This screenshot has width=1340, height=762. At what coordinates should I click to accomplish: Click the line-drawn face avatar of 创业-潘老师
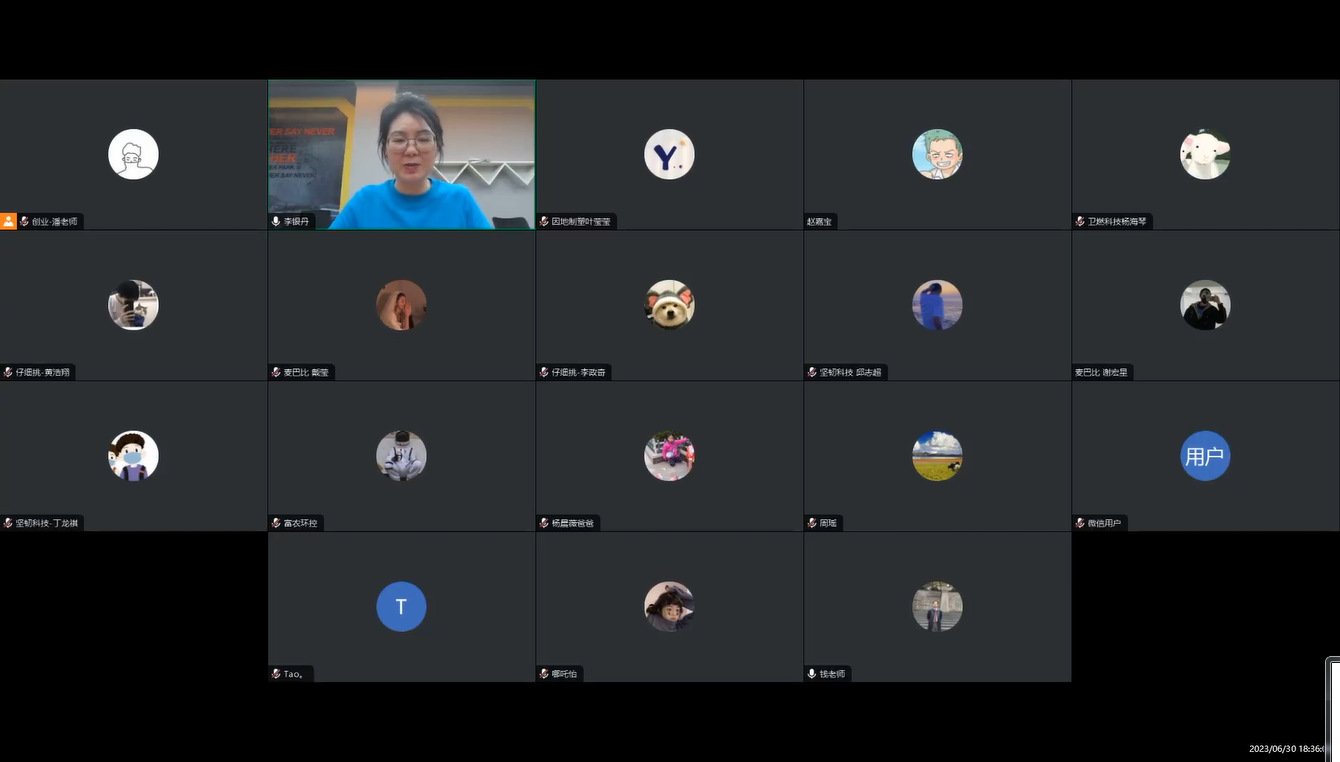point(133,155)
